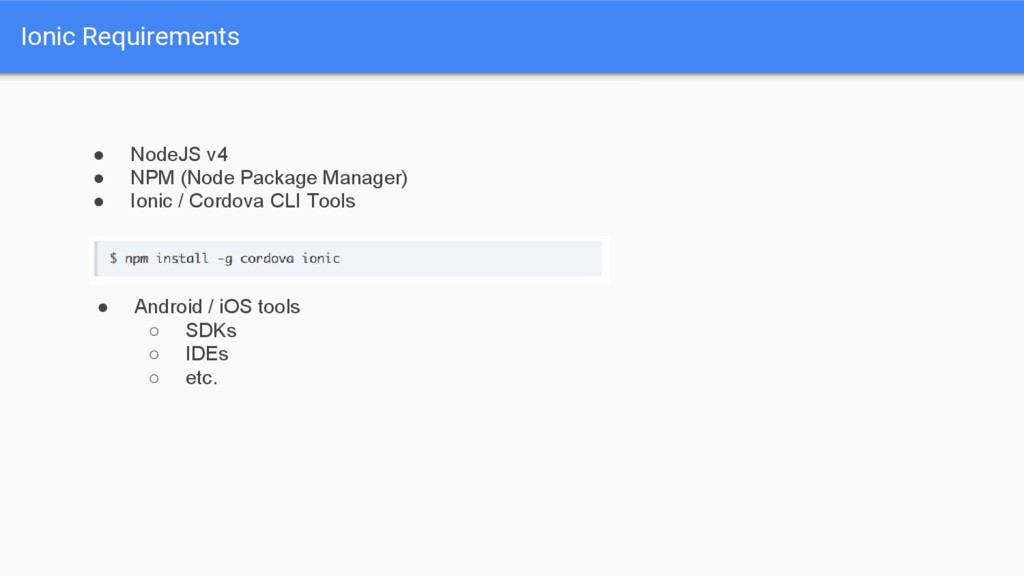
Task: Click the bullet dot before NodeJS v4
Action: tap(99, 155)
